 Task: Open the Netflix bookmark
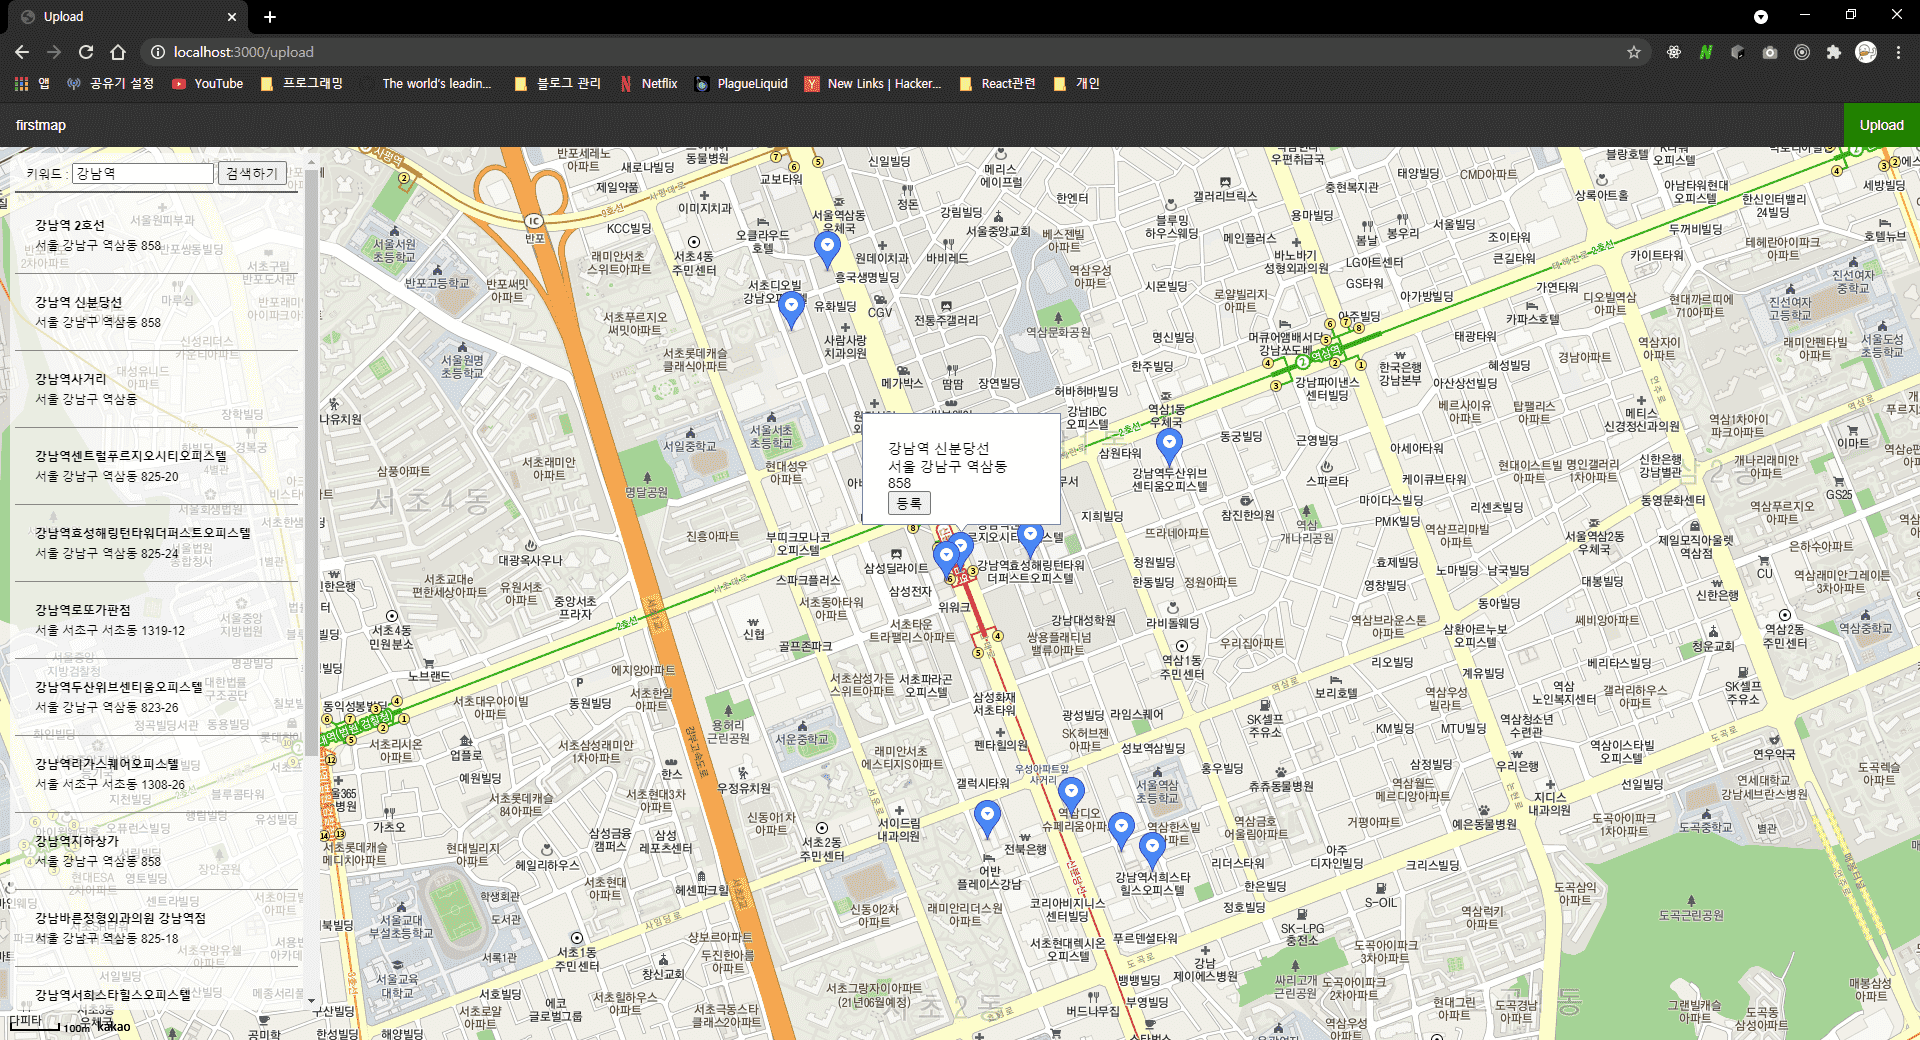(x=648, y=84)
